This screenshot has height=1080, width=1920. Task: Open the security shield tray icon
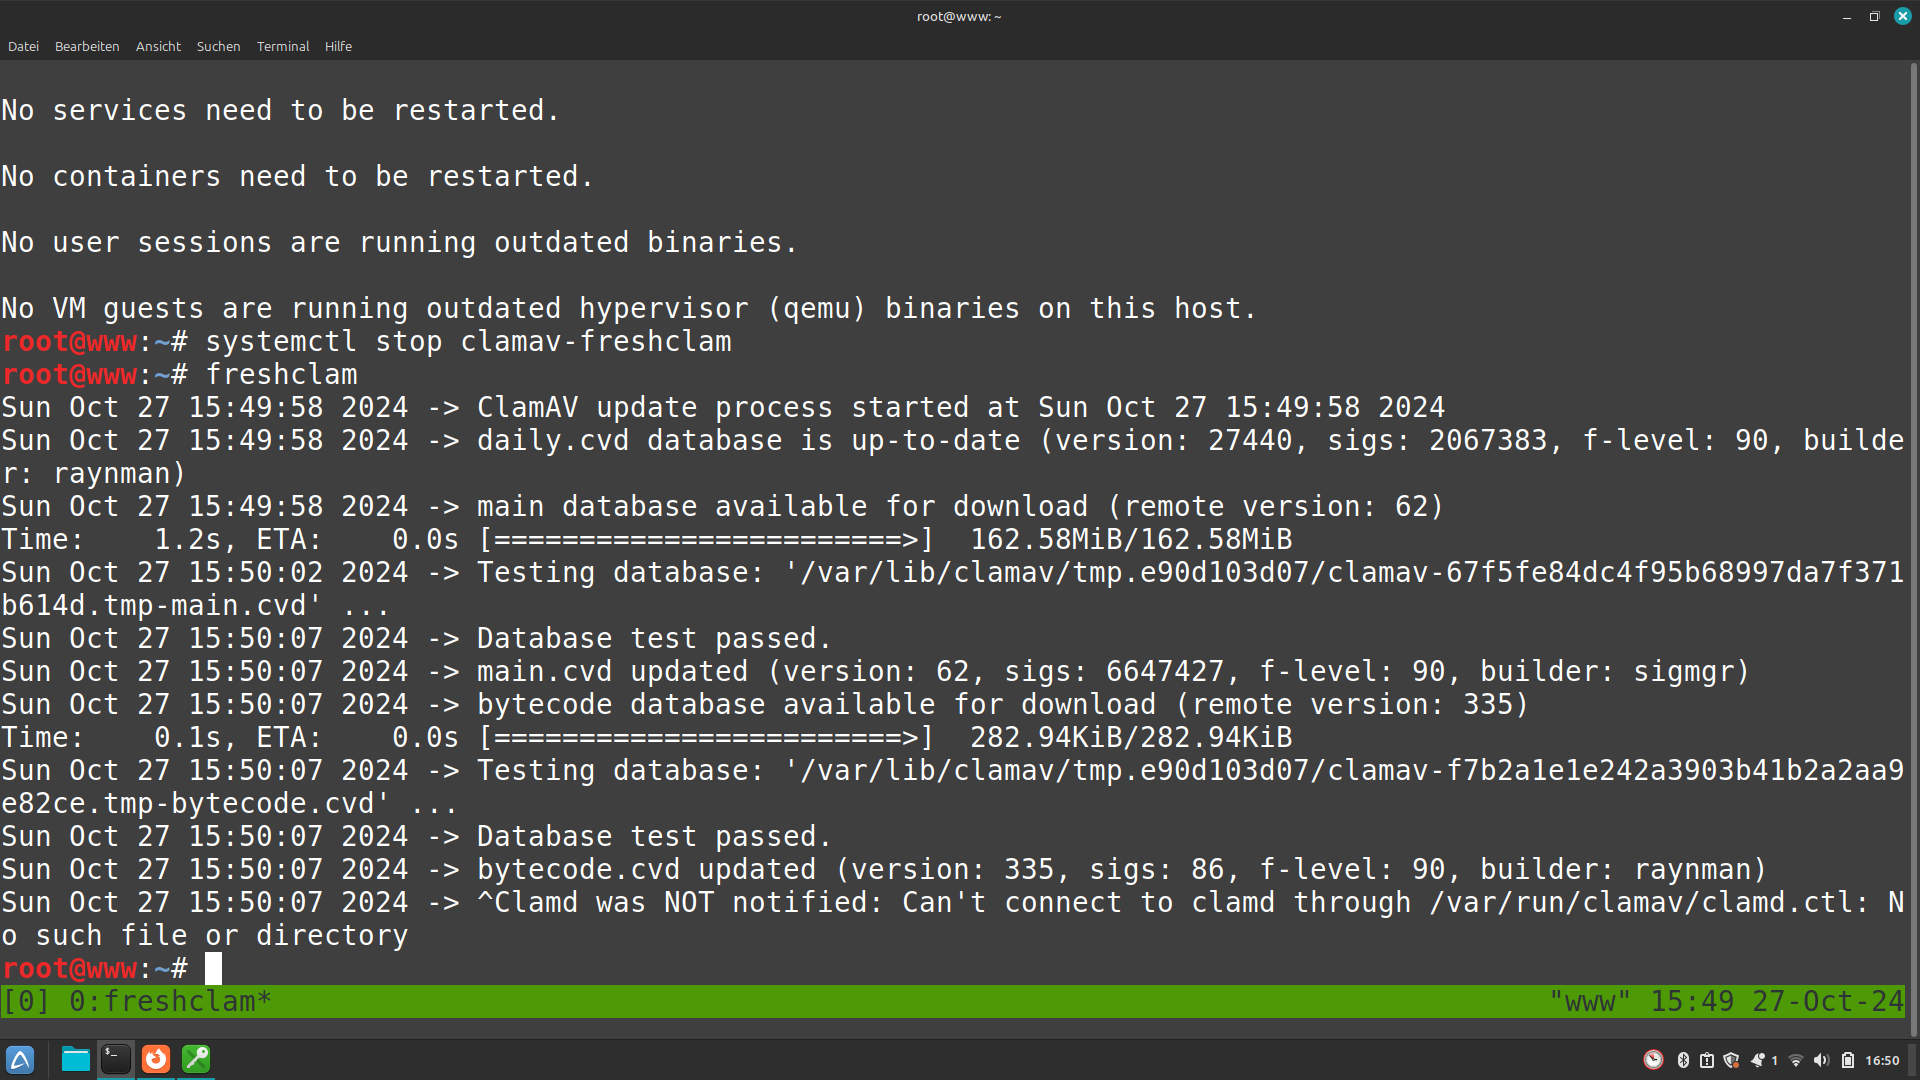1731,1060
